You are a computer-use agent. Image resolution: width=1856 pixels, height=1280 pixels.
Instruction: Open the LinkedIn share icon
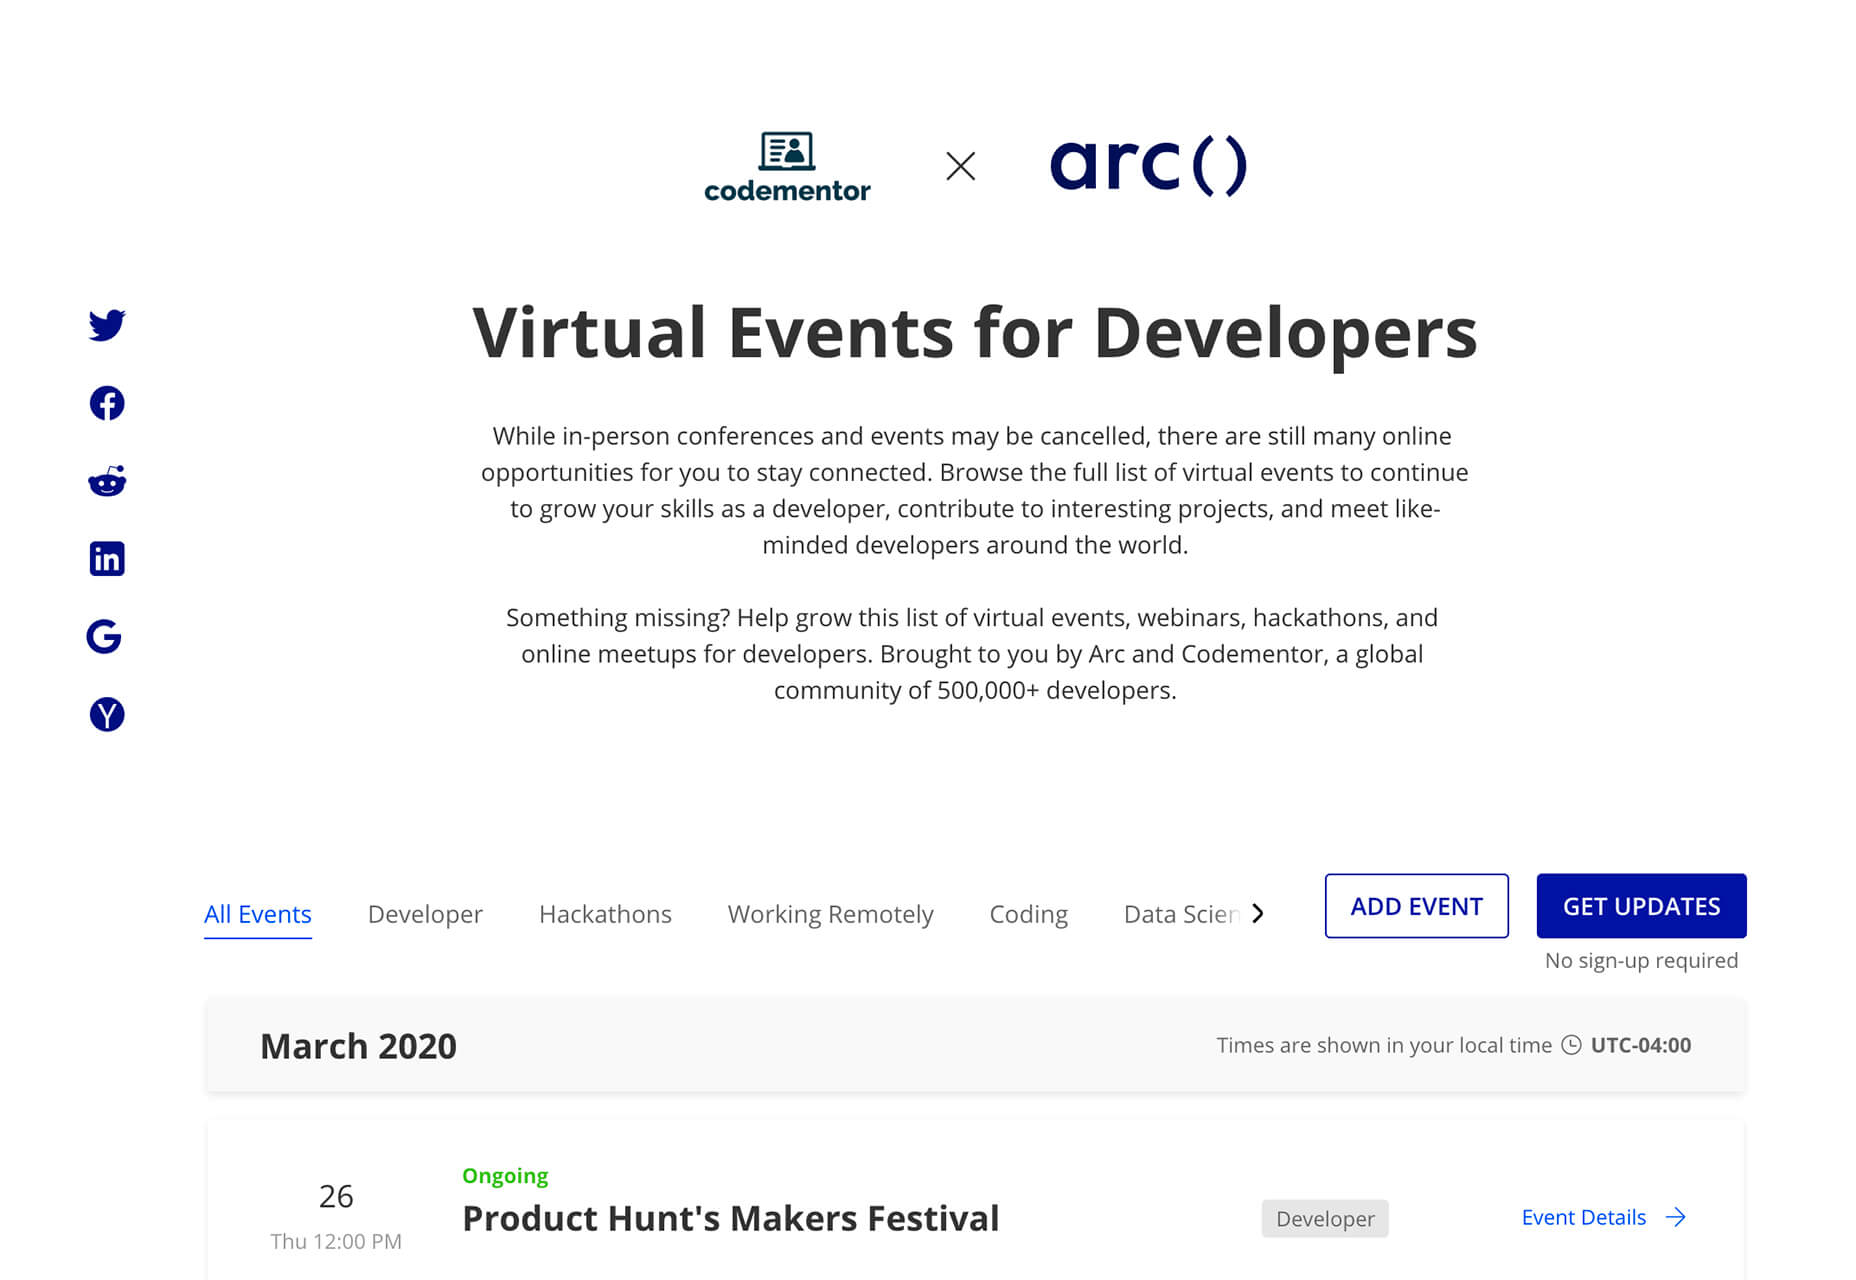pos(107,559)
